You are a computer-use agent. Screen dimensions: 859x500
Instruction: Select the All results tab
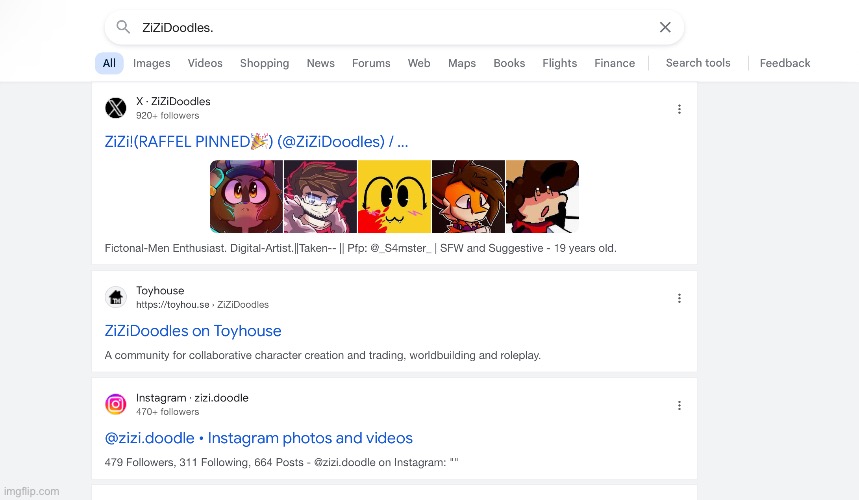109,63
